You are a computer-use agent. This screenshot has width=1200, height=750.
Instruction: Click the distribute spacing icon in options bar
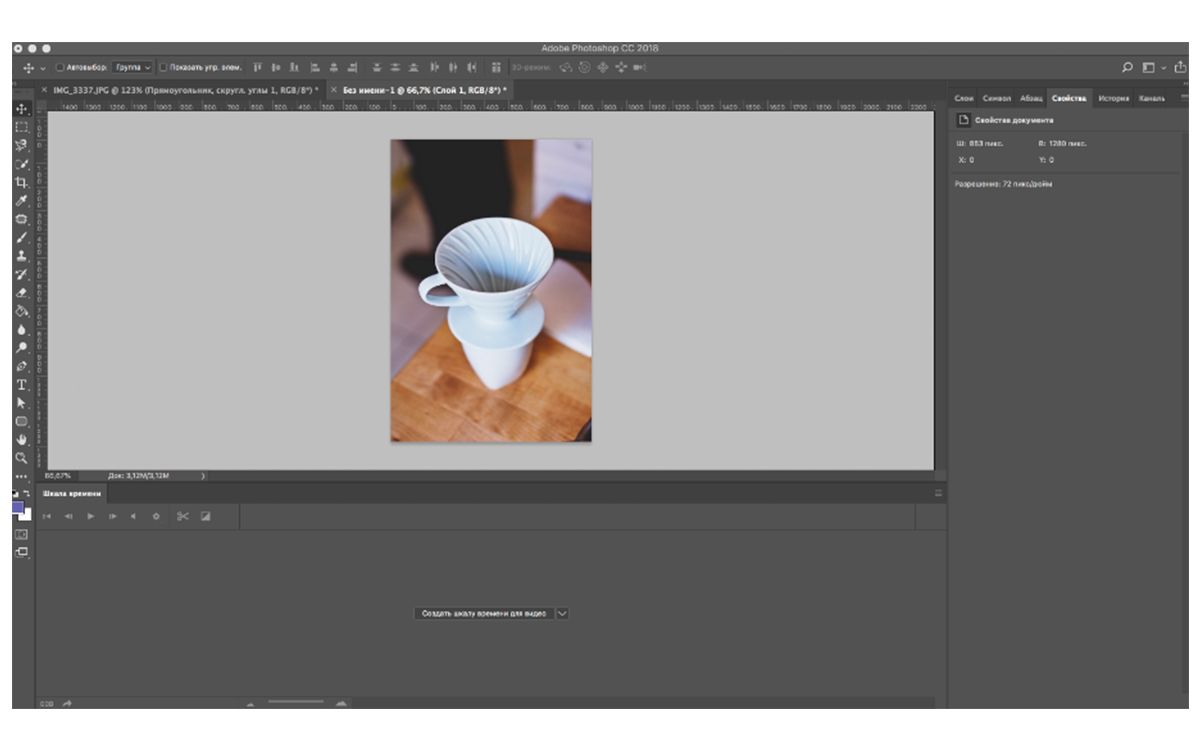(496, 67)
